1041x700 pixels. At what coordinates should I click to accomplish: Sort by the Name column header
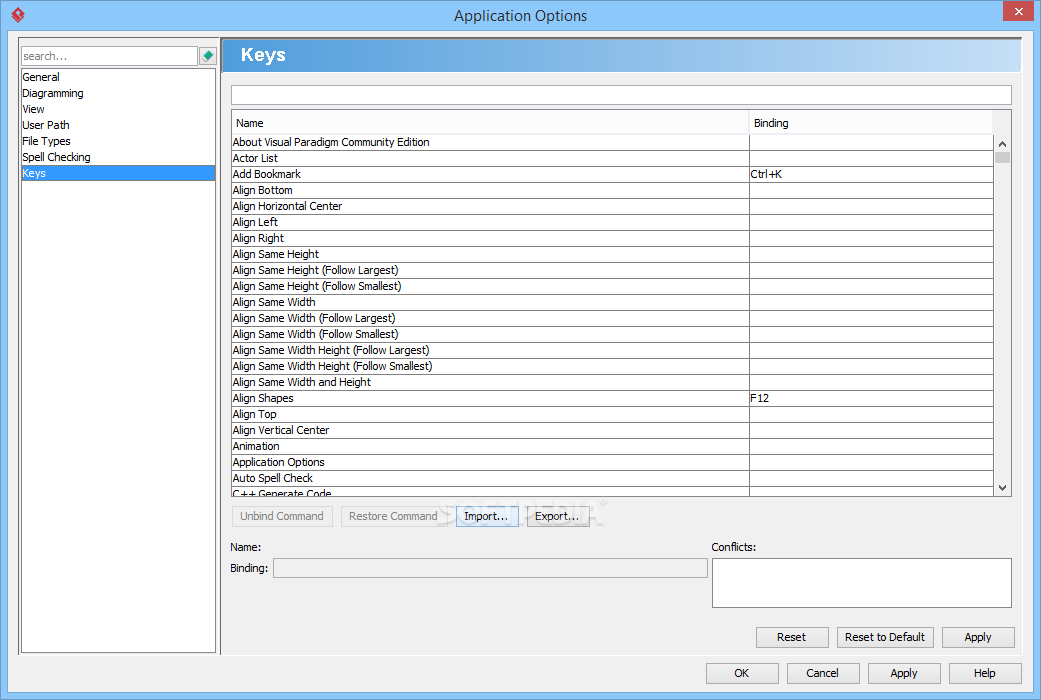[490, 123]
